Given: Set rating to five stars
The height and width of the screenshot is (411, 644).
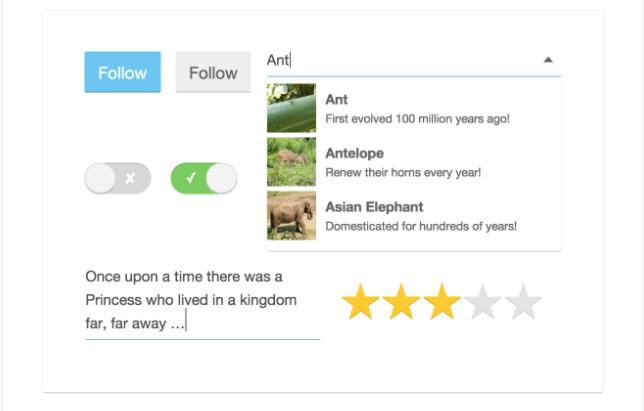Looking at the screenshot, I should tap(522, 302).
